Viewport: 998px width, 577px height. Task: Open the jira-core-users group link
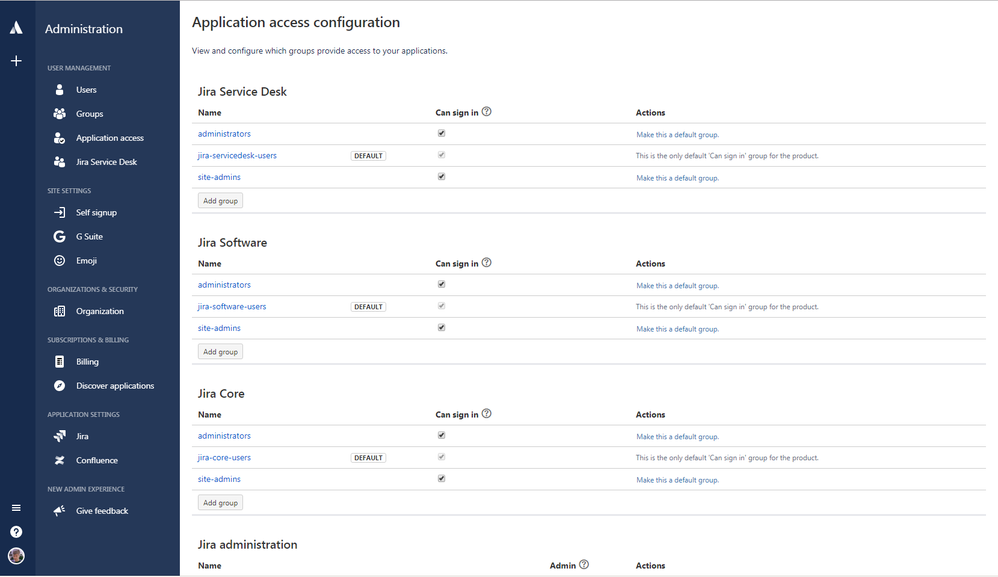coord(224,457)
